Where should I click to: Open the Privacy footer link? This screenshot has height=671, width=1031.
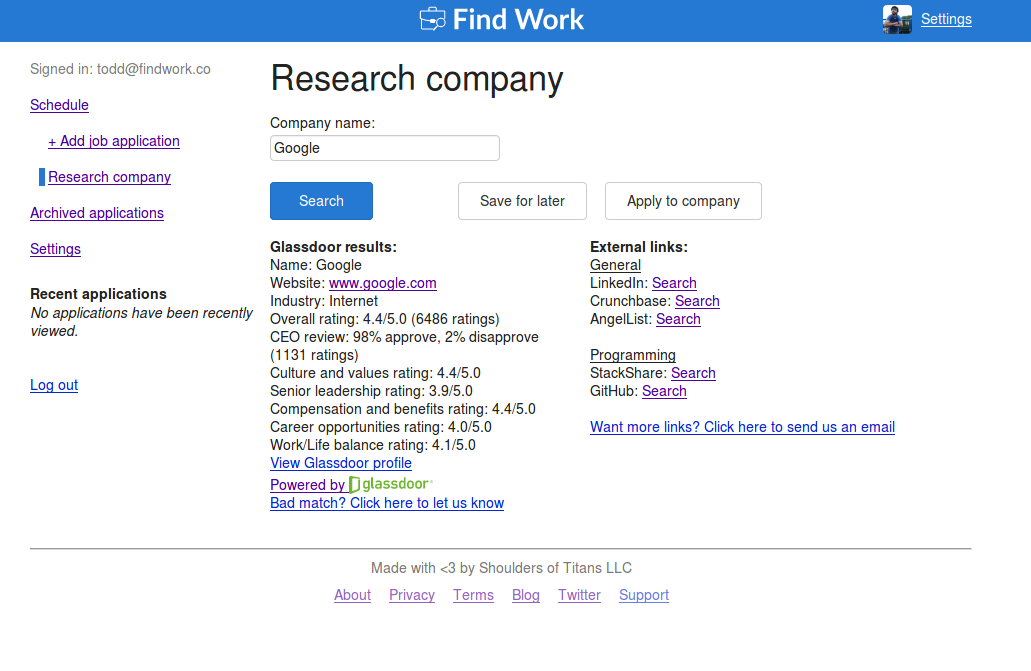pyautogui.click(x=412, y=595)
